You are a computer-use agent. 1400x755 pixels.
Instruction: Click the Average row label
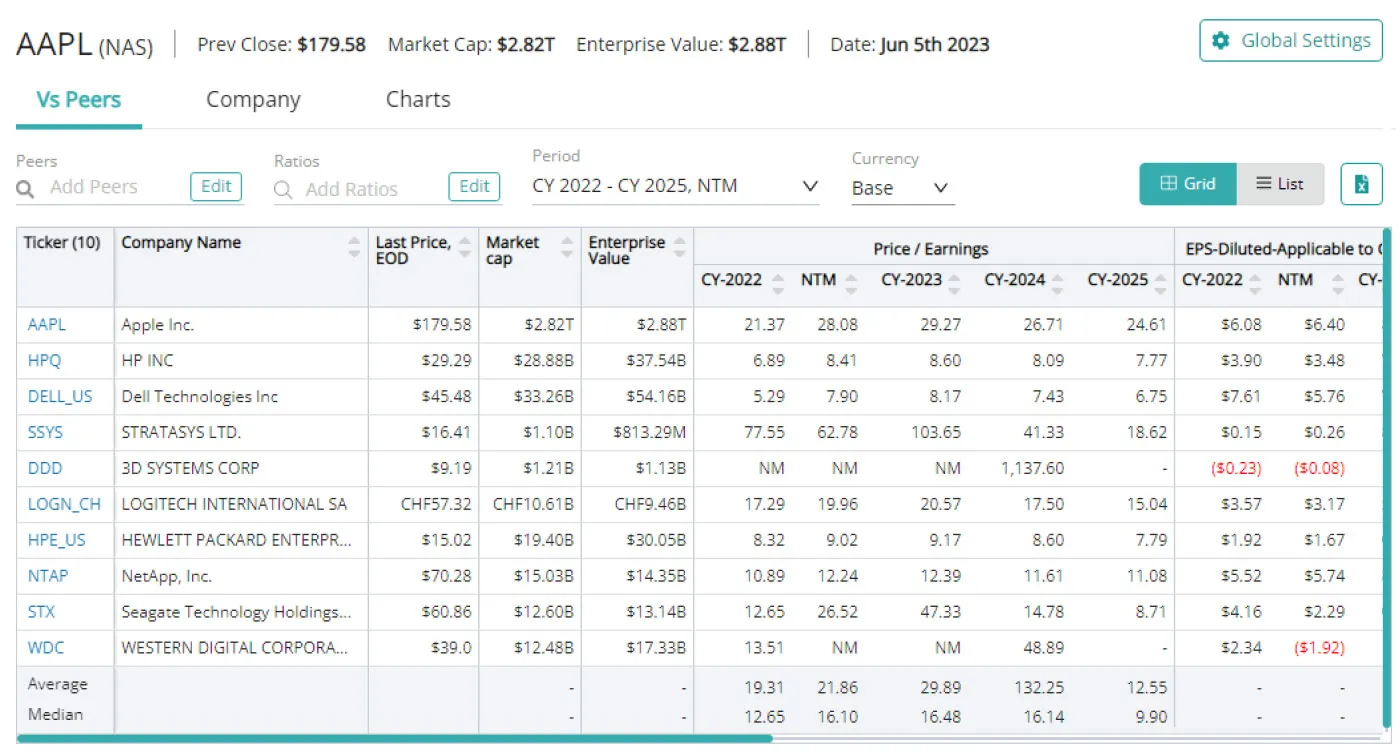pos(58,685)
